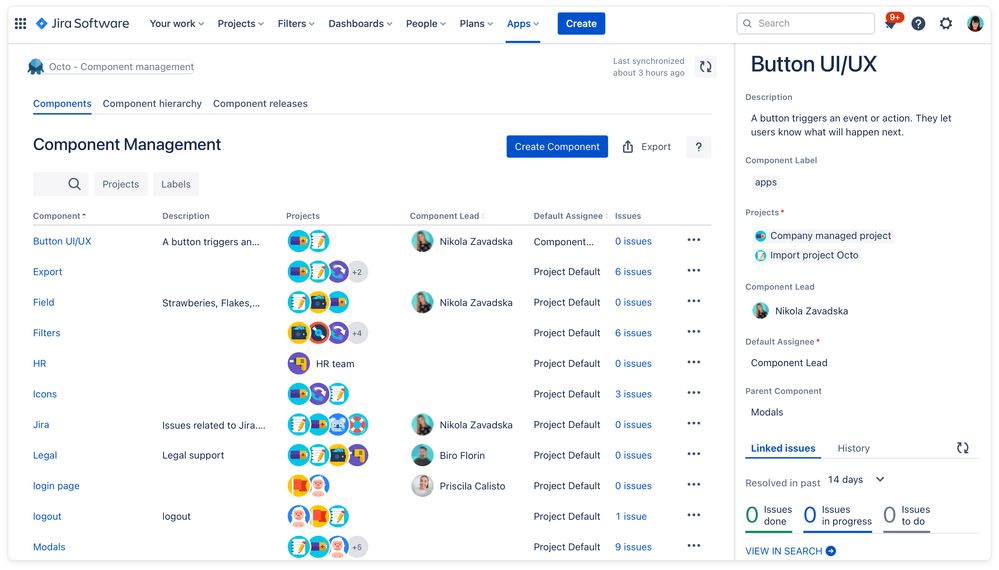Open the 3 issues link for Icons
This screenshot has height=570, width=999.
pos(633,394)
